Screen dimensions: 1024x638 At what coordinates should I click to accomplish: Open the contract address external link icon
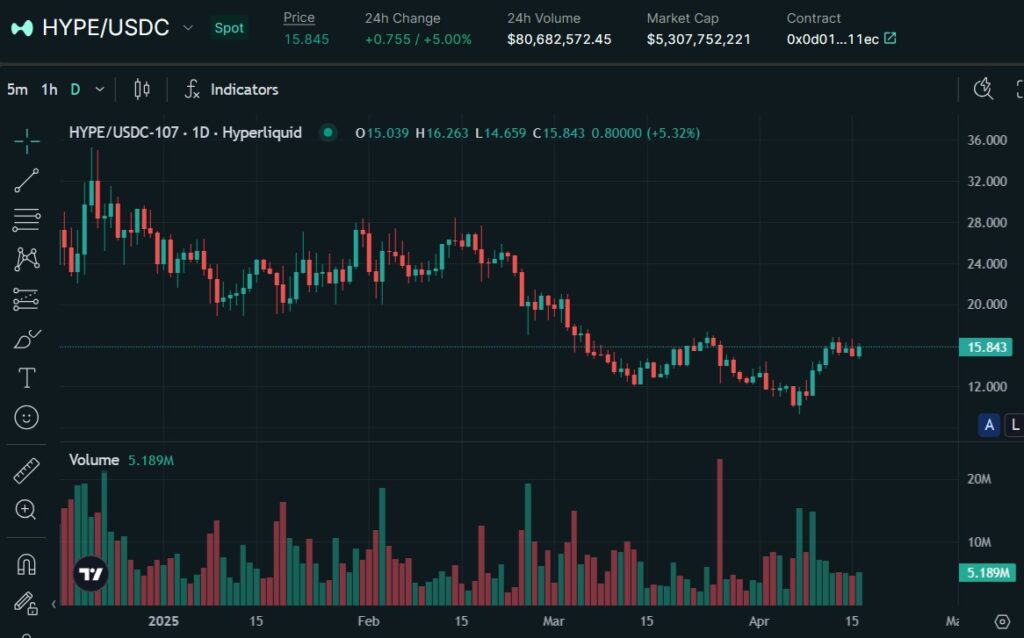pyautogui.click(x=890, y=39)
